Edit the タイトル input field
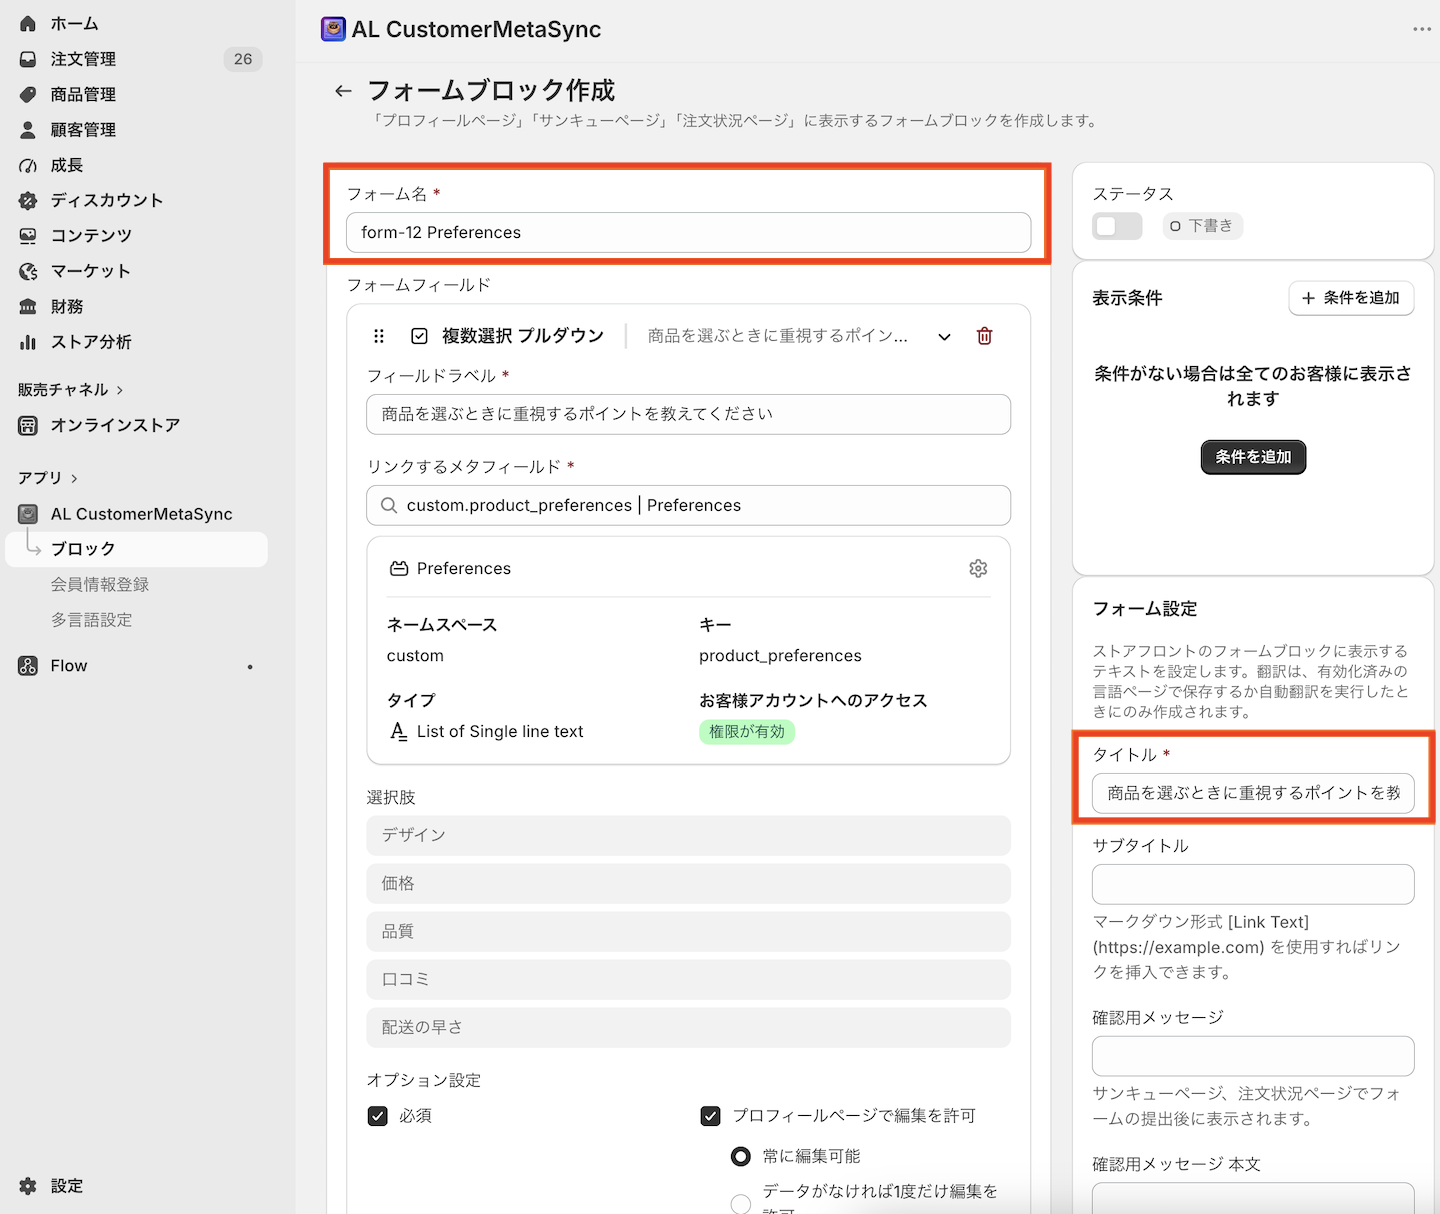The height and width of the screenshot is (1214, 1440). (x=1253, y=793)
